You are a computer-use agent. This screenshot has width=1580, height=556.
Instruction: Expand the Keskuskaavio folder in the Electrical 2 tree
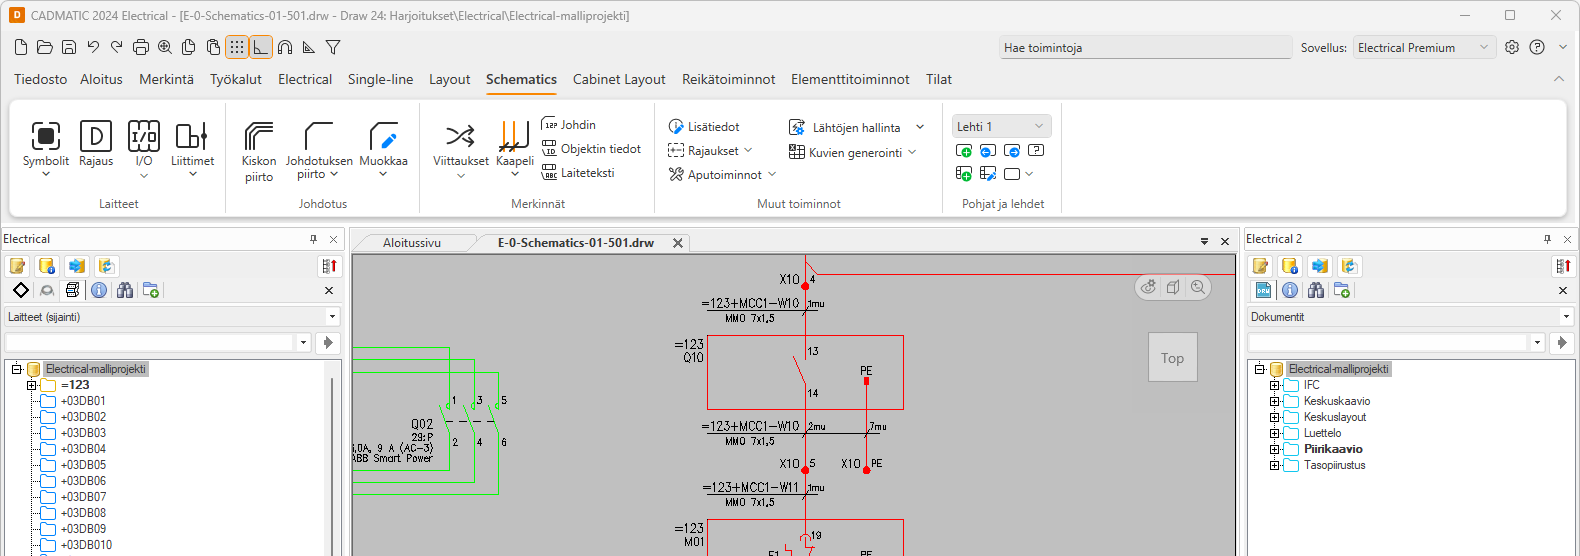(x=1275, y=401)
